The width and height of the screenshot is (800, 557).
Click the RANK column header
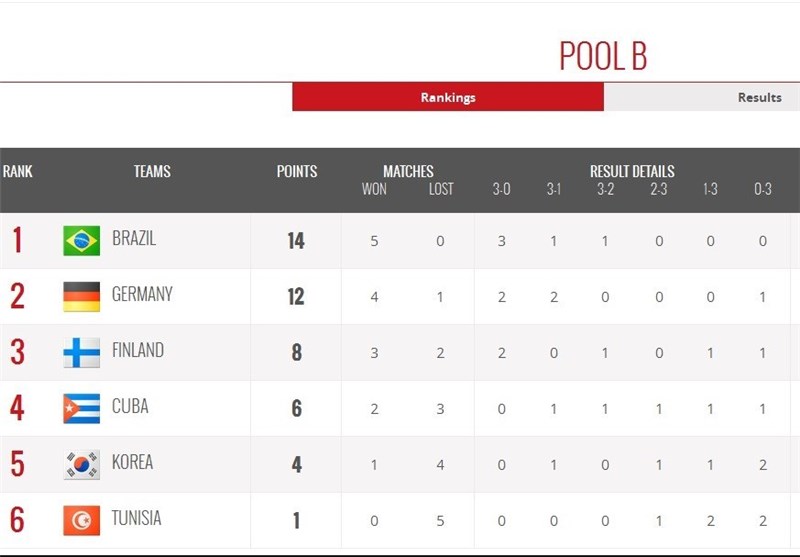tap(17, 171)
